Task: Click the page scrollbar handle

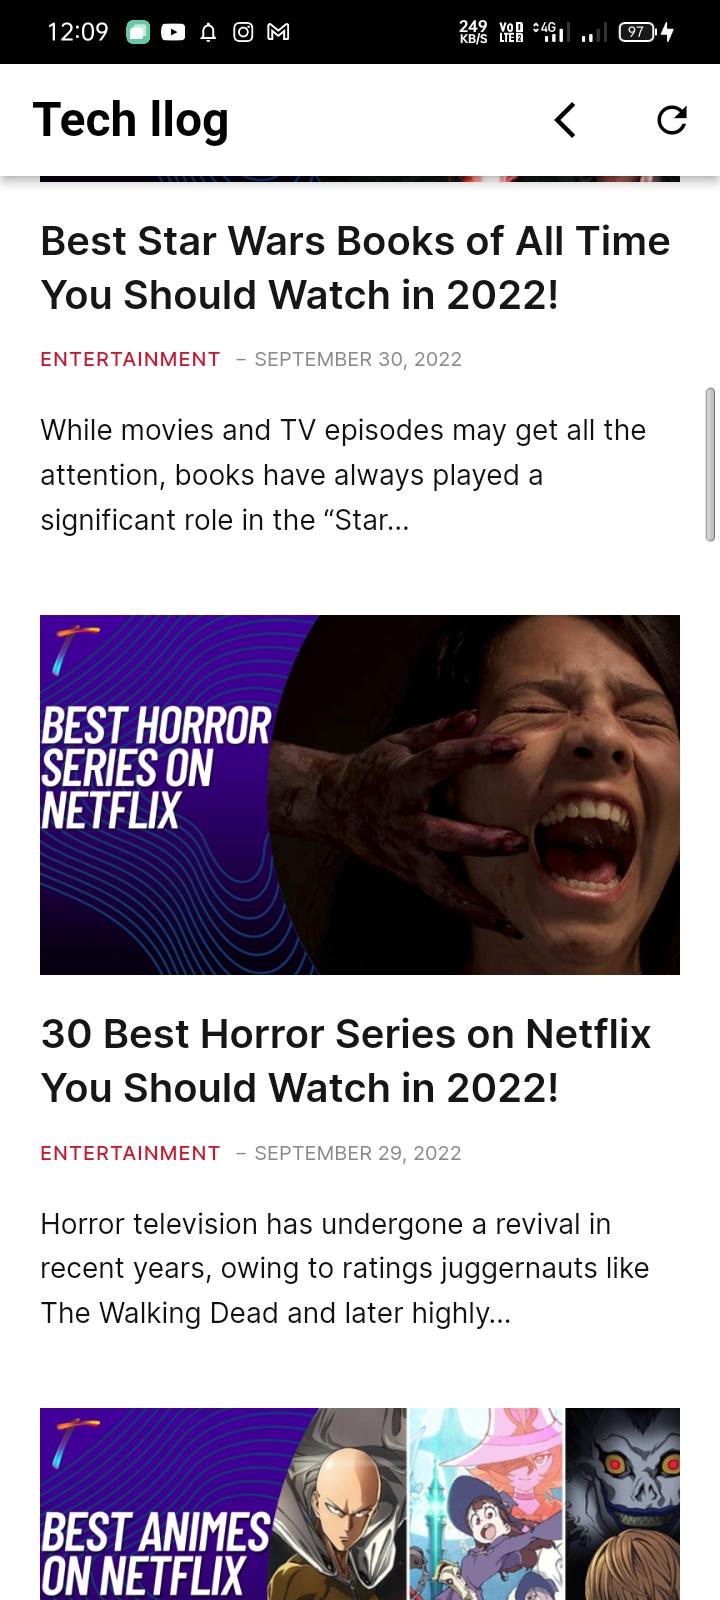Action: (710, 465)
